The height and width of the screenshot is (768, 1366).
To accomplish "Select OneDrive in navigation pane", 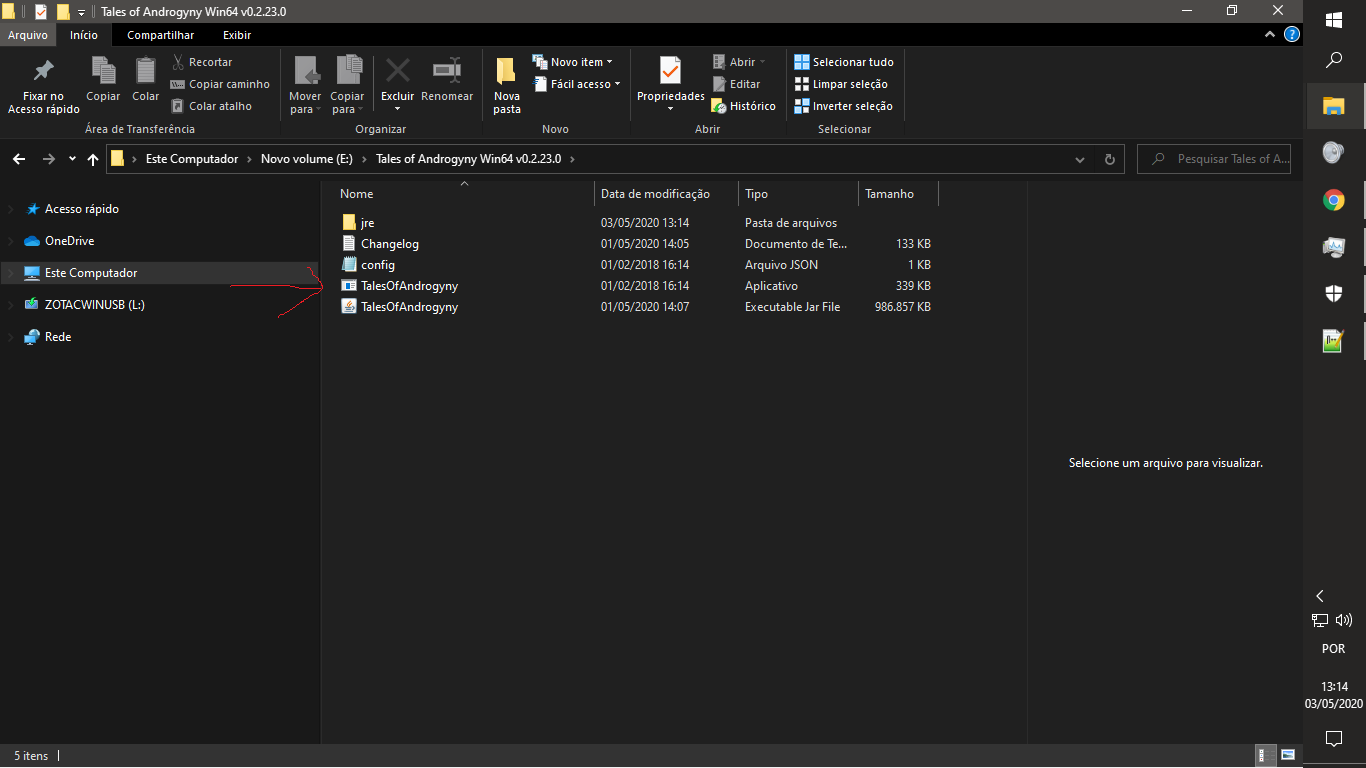I will click(70, 241).
